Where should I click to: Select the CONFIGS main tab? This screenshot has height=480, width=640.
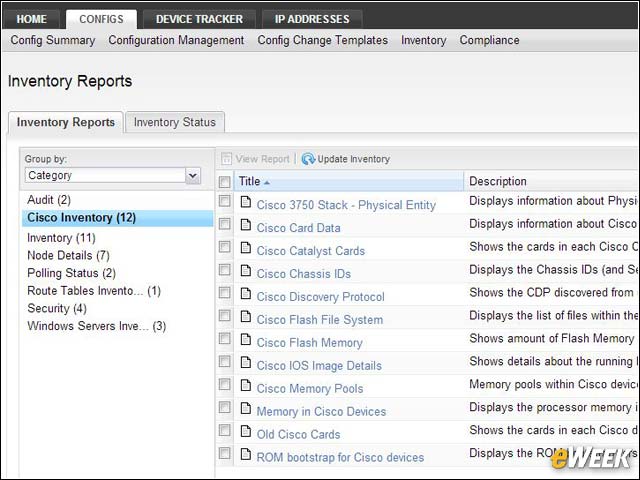[x=101, y=19]
